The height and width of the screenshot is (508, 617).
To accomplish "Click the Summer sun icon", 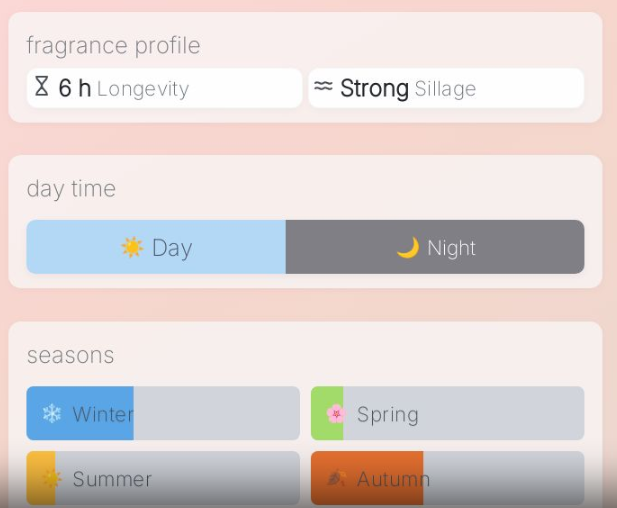I will pyautogui.click(x=51, y=479).
